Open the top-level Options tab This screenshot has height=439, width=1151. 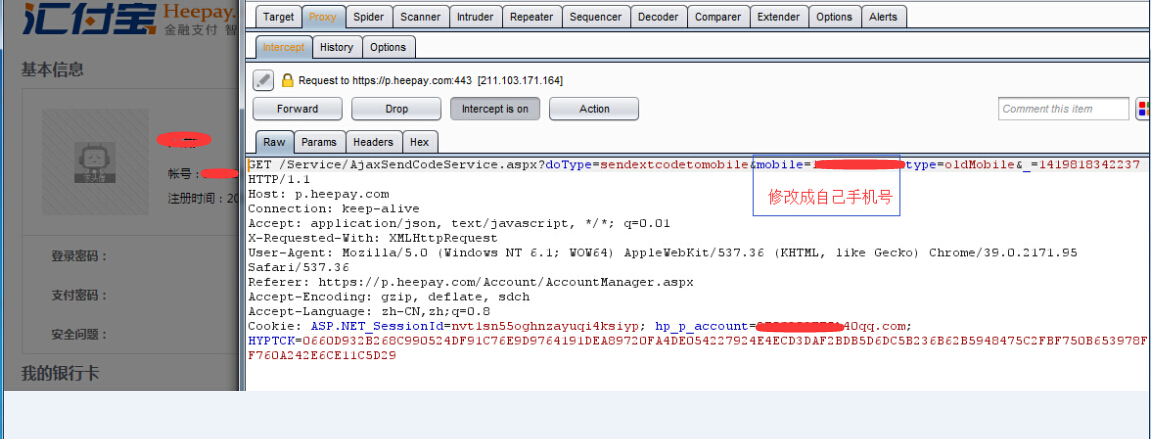click(834, 17)
